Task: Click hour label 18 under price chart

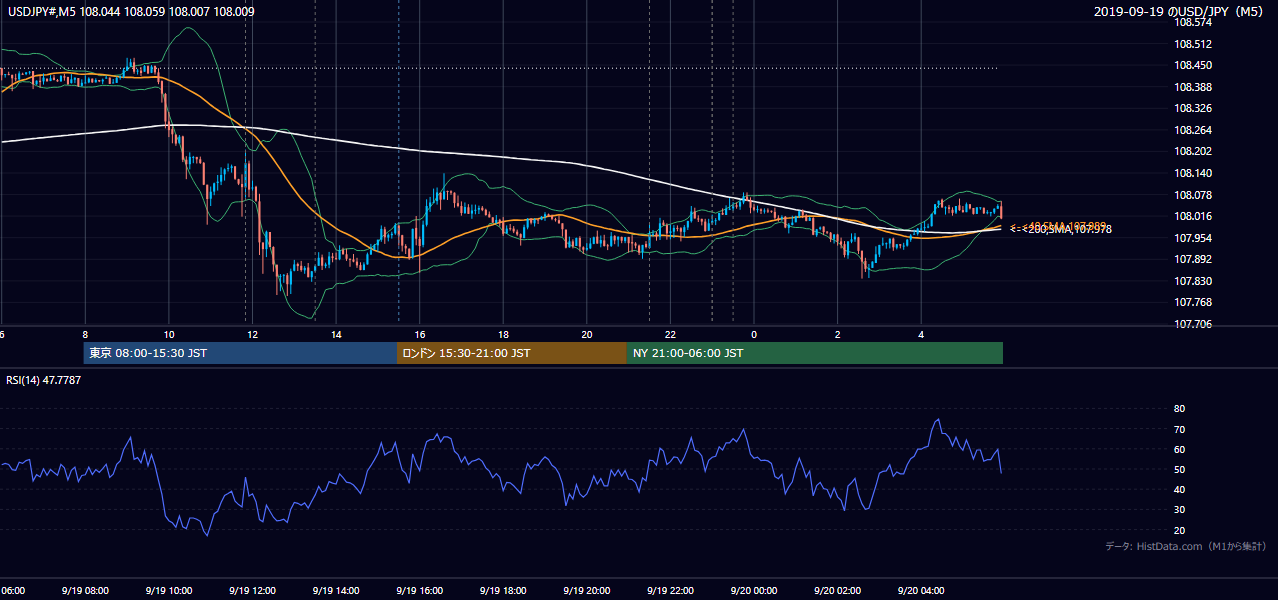Action: [503, 335]
